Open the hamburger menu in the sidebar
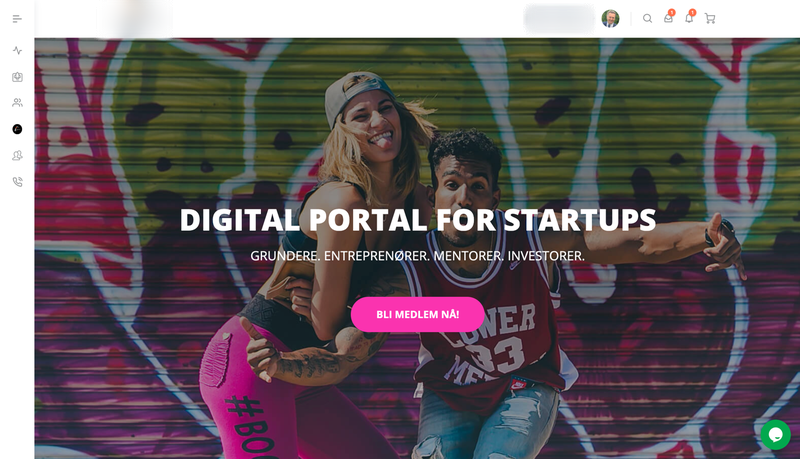This screenshot has height=459, width=800. click(x=17, y=19)
